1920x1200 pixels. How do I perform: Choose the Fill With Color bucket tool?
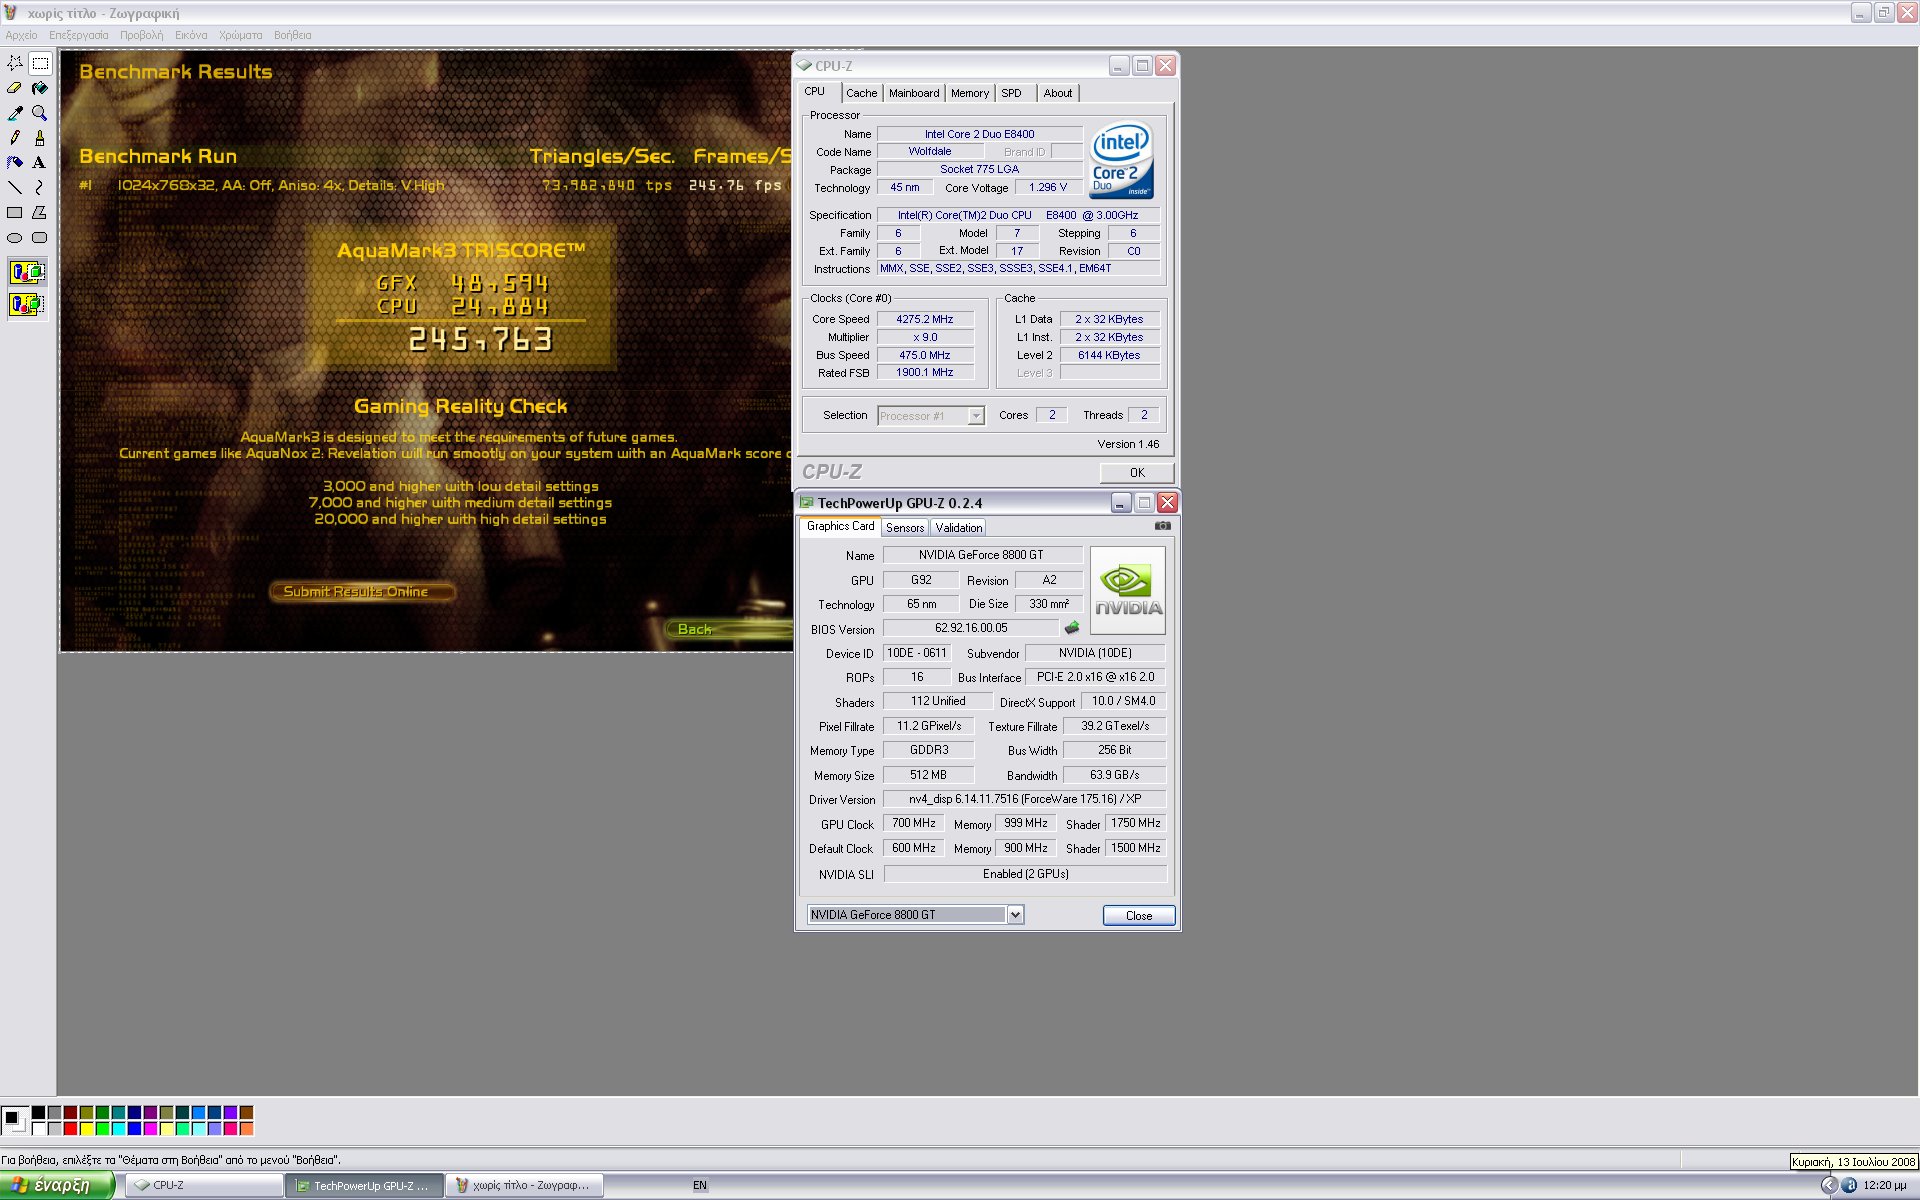[x=40, y=88]
